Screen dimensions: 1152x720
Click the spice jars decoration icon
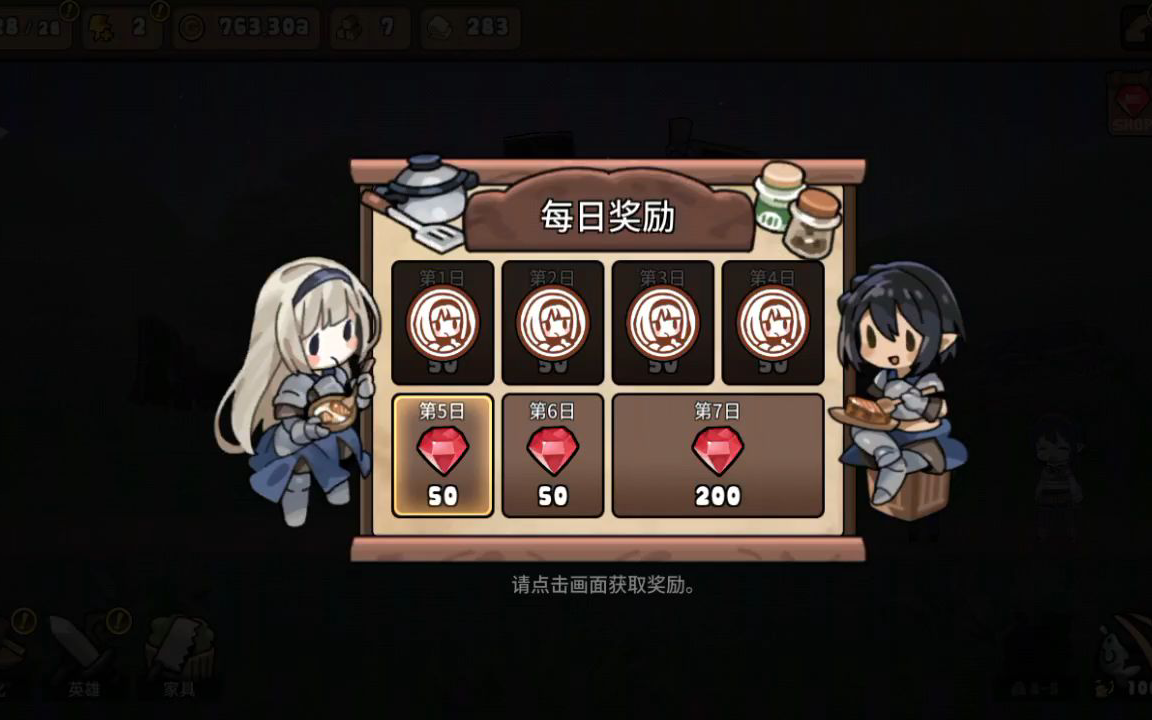[798, 208]
